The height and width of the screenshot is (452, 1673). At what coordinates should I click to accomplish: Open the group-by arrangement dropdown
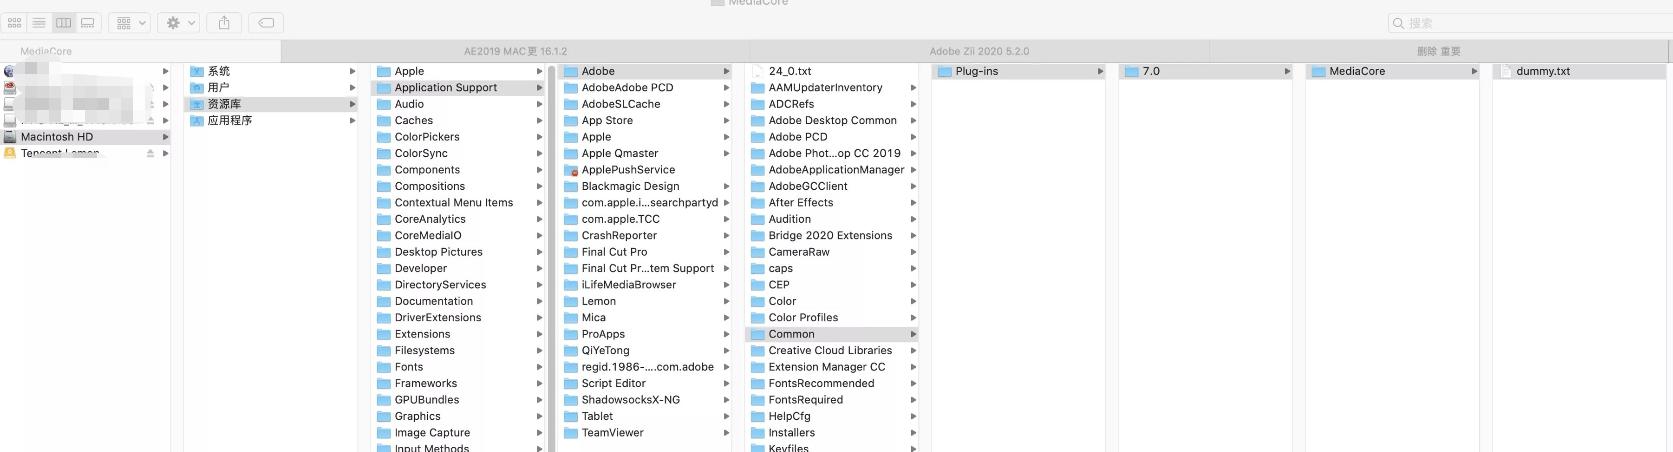tap(129, 22)
